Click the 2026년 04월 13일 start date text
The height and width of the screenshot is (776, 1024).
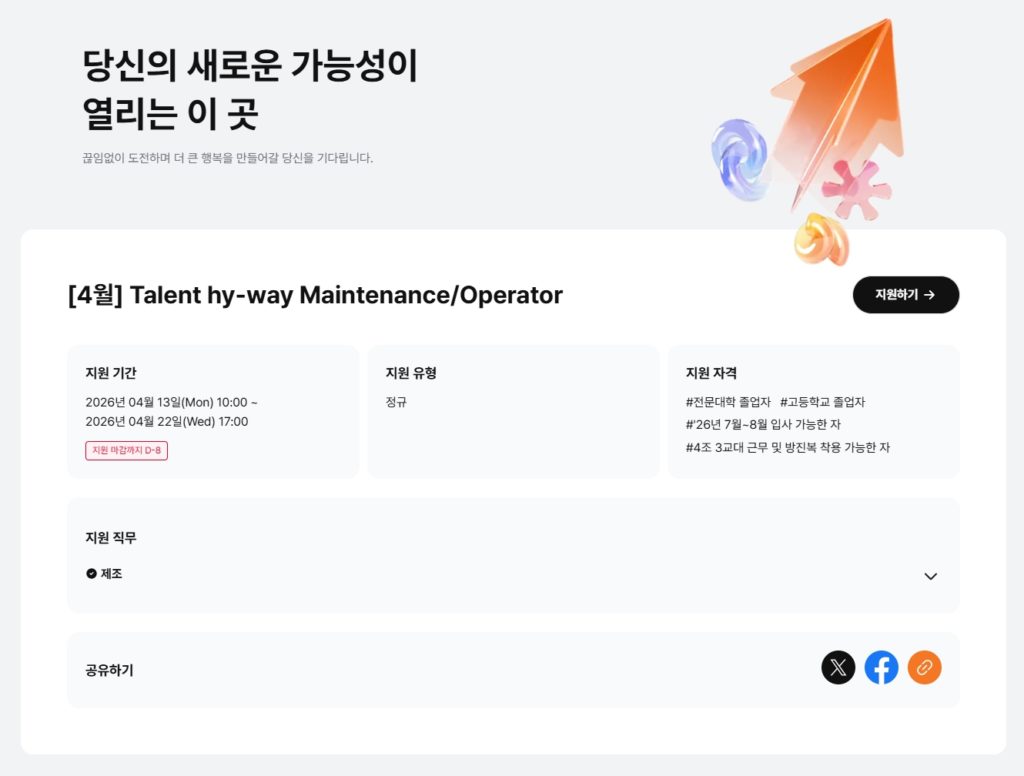coord(171,402)
